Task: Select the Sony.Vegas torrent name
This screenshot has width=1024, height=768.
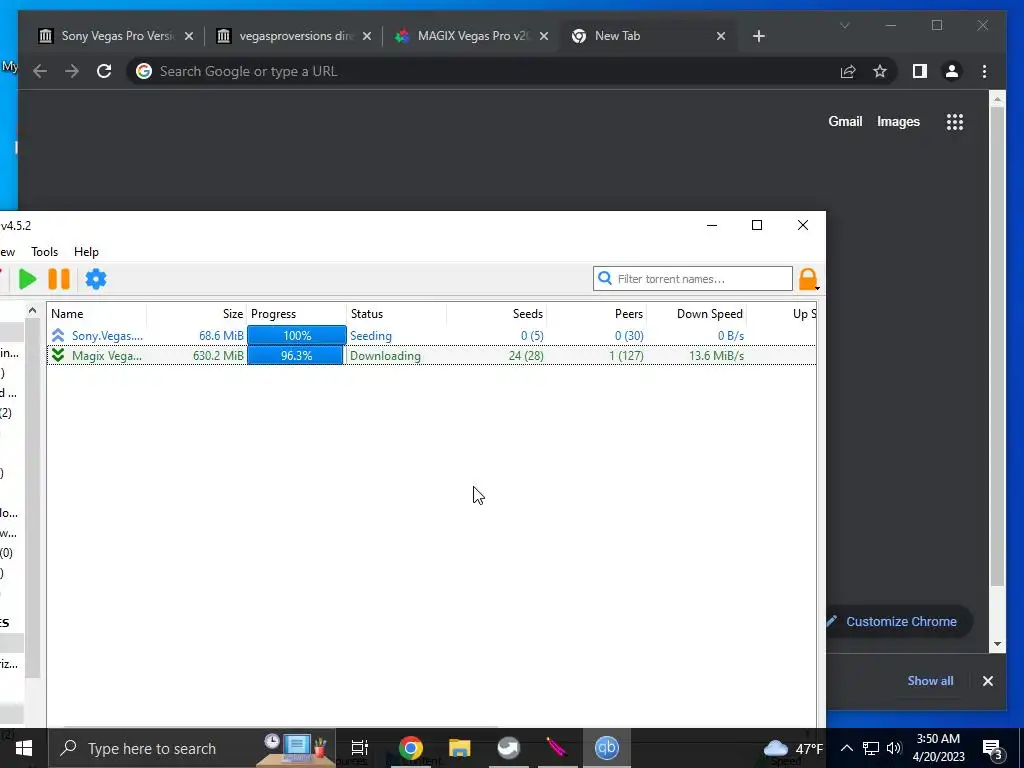Action: pos(107,336)
